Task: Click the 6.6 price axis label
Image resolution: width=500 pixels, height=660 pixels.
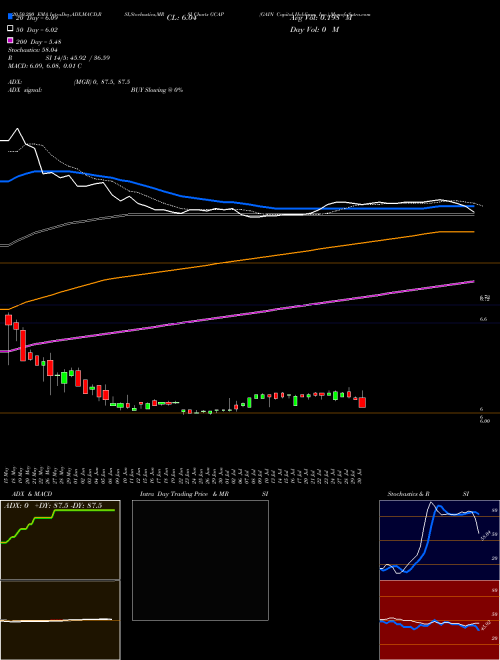Action: pos(483,319)
